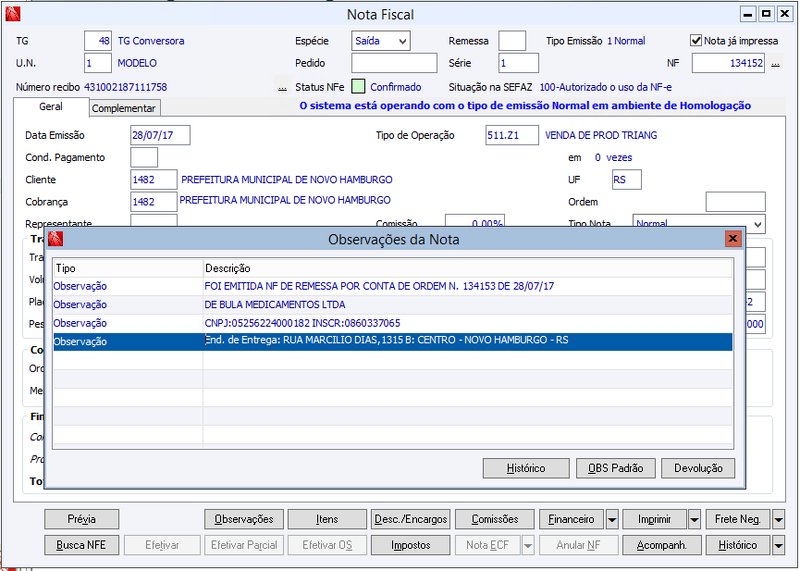Viewport: 800px width, 571px height.
Task: Click the Acompanh. button
Action: click(662, 545)
